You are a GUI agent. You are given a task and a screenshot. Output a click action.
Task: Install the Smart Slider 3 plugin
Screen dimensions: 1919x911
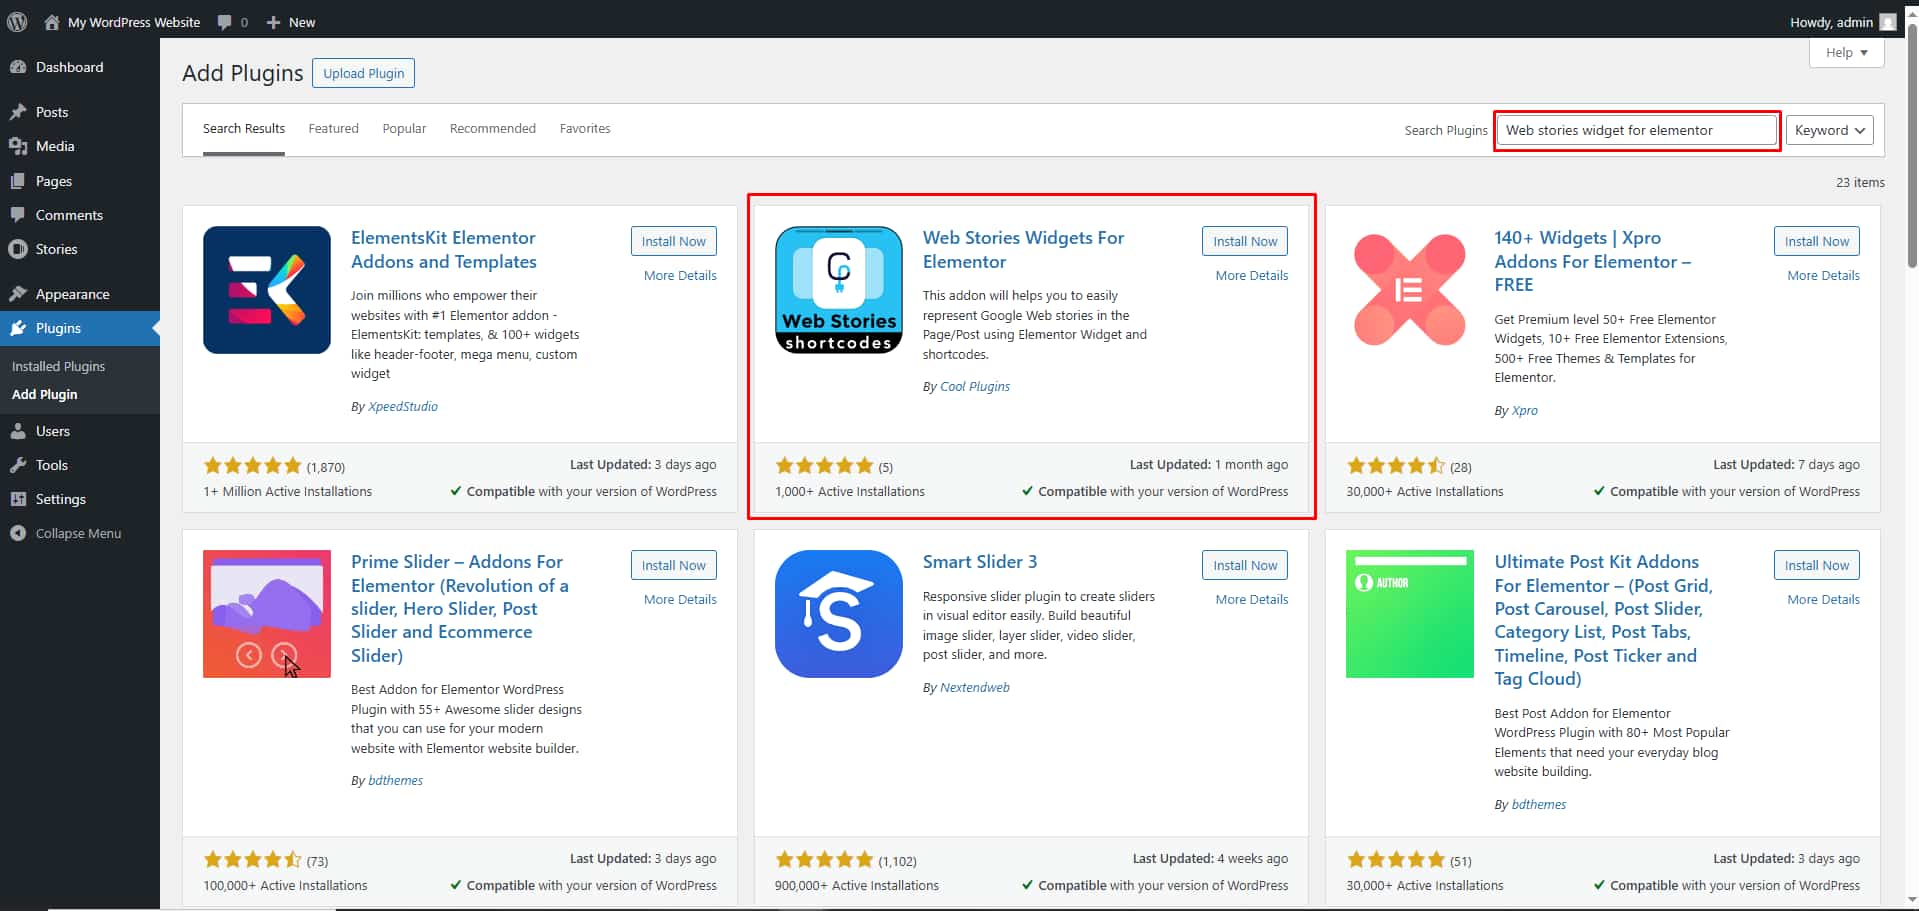pyautogui.click(x=1245, y=565)
